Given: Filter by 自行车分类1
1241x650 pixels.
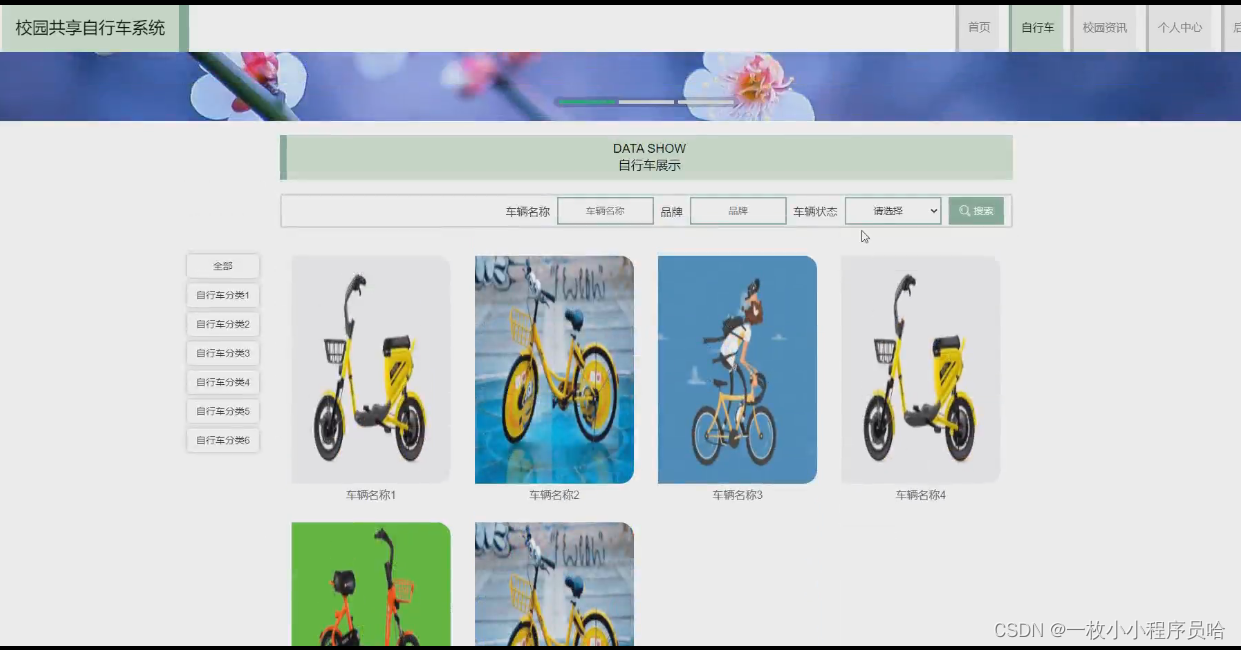Looking at the screenshot, I should (x=223, y=295).
